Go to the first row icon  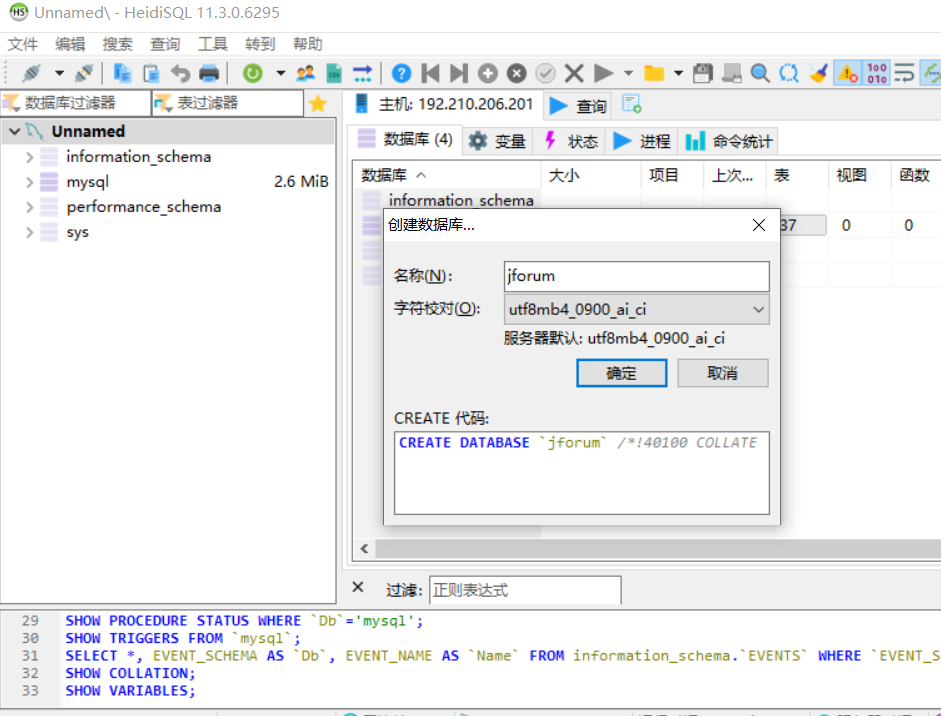[430, 73]
